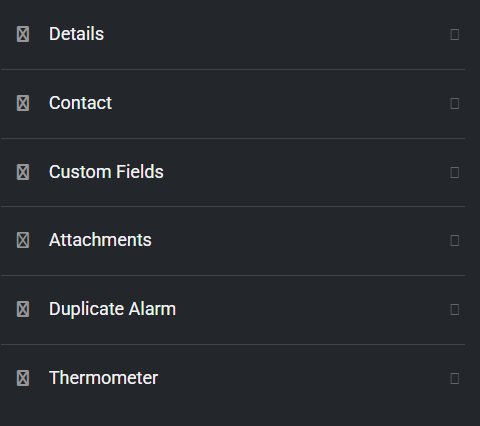Click empty space in Thermometer row

[x=300, y=378]
